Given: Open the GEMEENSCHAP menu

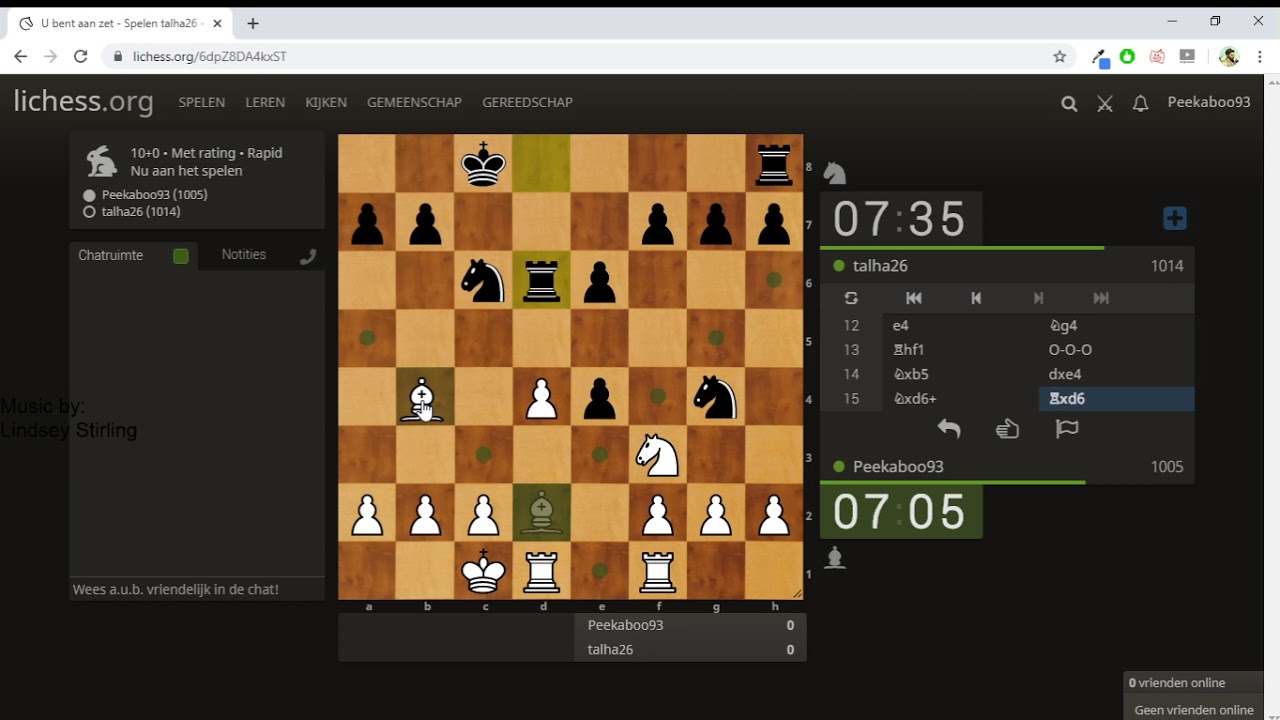Looking at the screenshot, I should (x=414, y=102).
